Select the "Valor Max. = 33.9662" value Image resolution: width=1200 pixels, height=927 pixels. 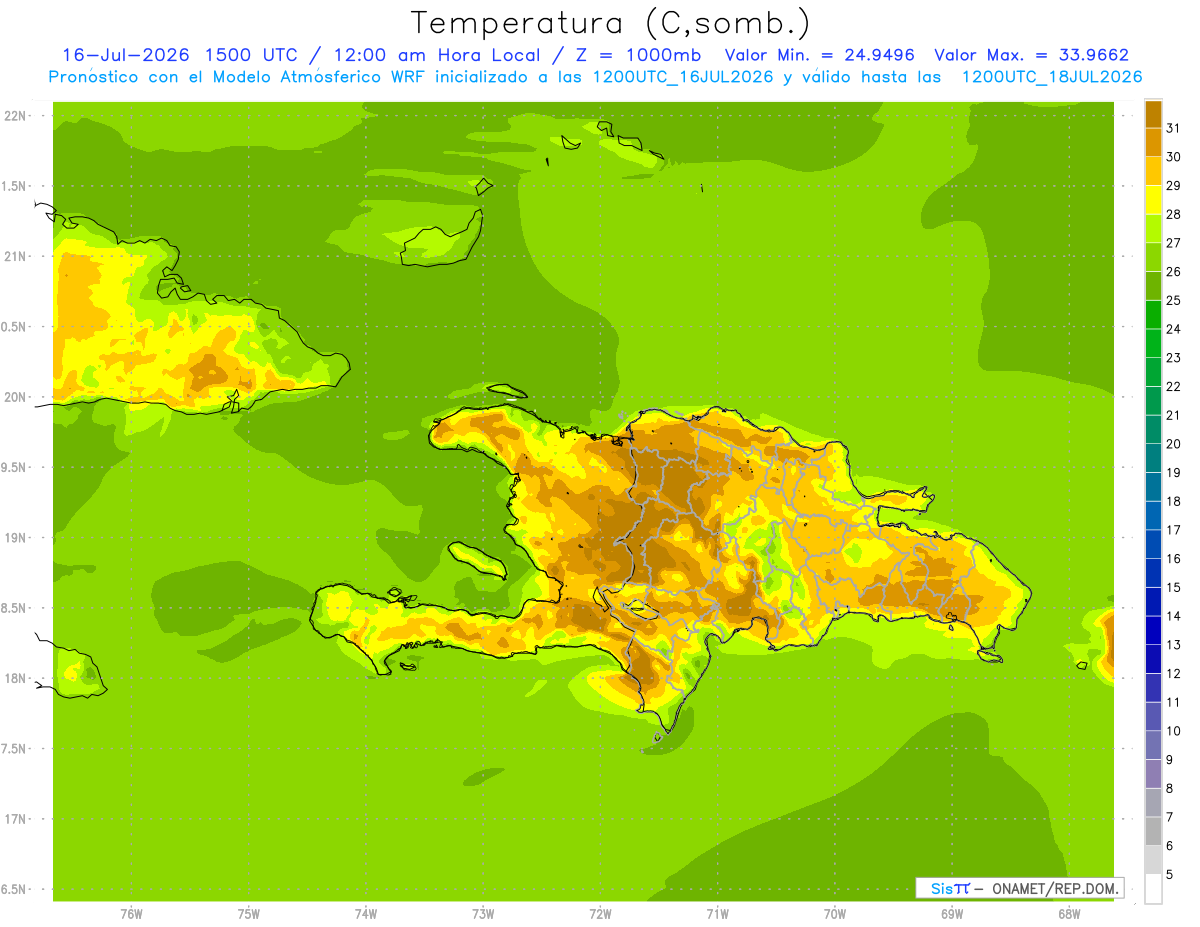click(1033, 55)
